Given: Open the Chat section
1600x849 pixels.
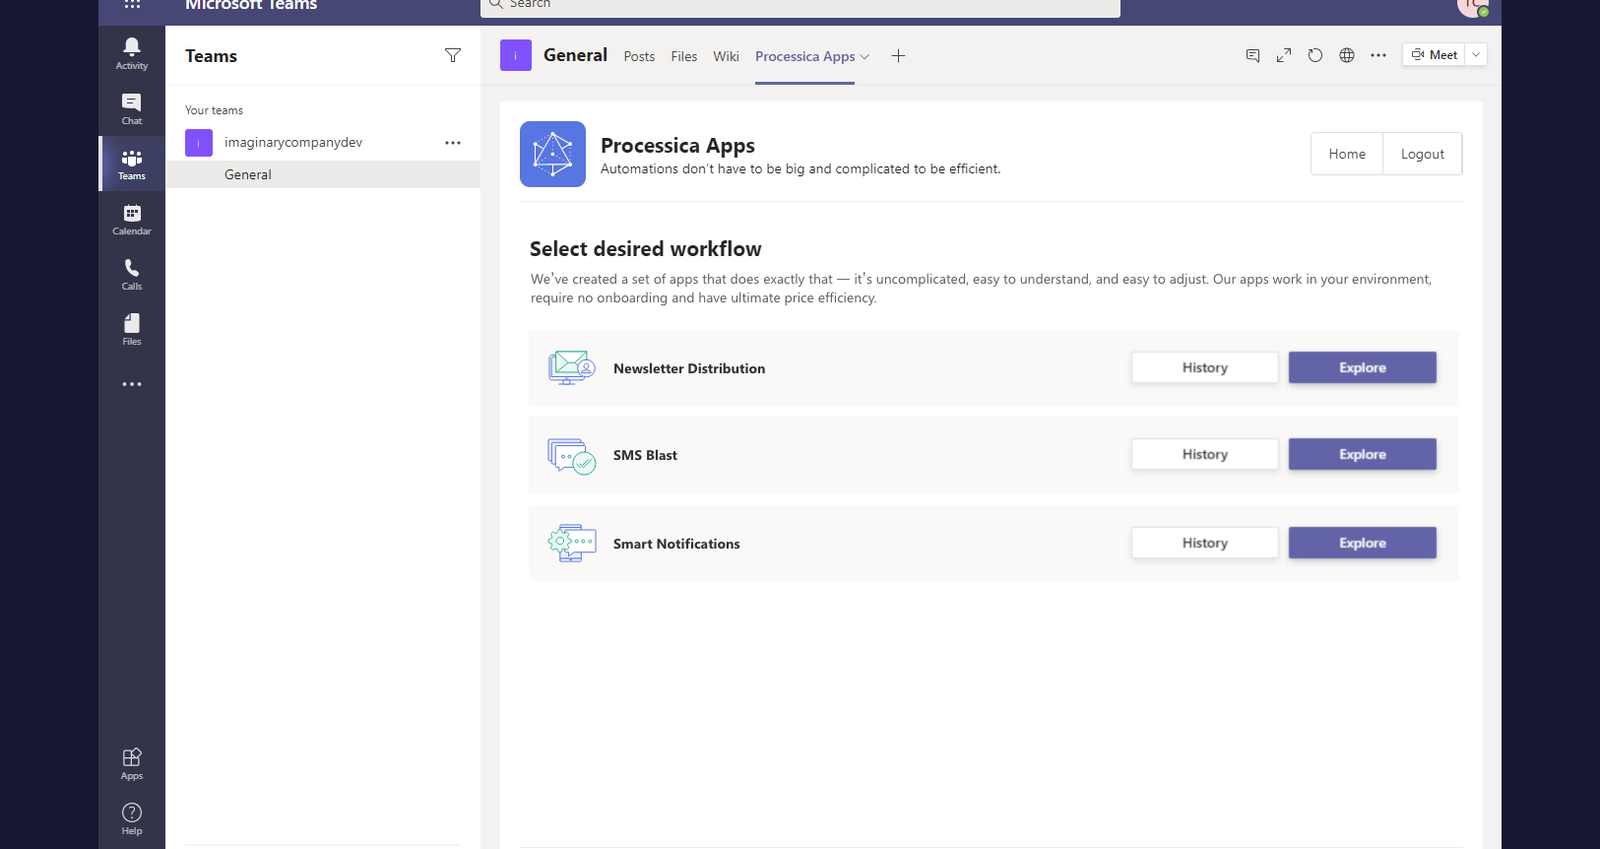Looking at the screenshot, I should click(131, 108).
